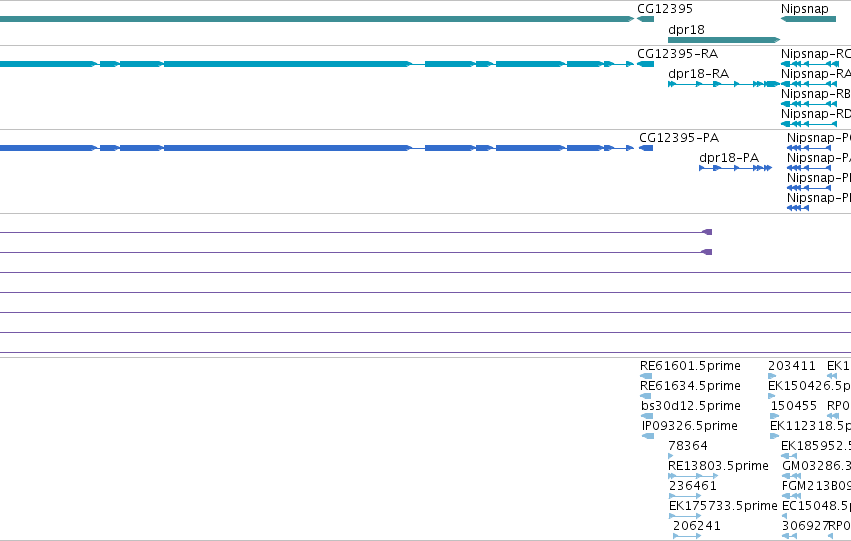Select the CG12395-RA transcript glyph
Screen dimensions: 851x541
click(645, 64)
